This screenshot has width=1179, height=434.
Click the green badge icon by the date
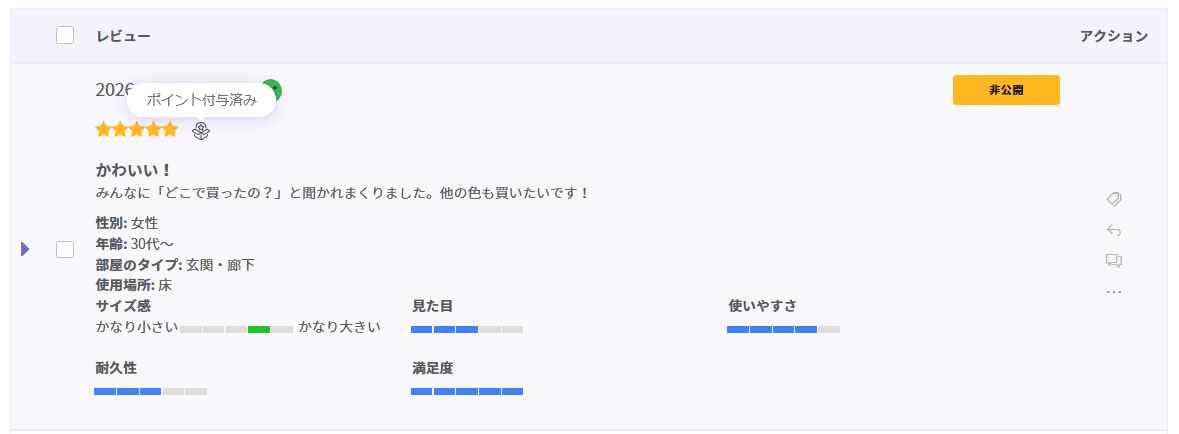[x=273, y=90]
